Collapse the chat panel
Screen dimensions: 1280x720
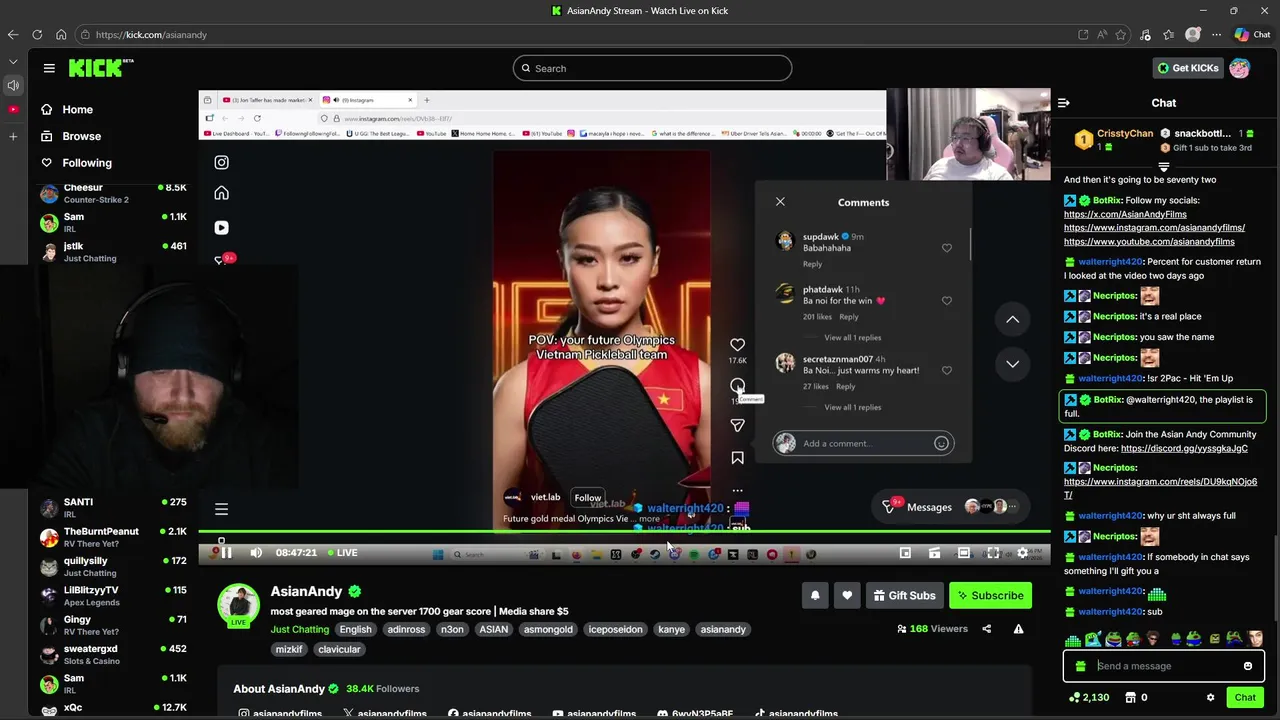1064,103
